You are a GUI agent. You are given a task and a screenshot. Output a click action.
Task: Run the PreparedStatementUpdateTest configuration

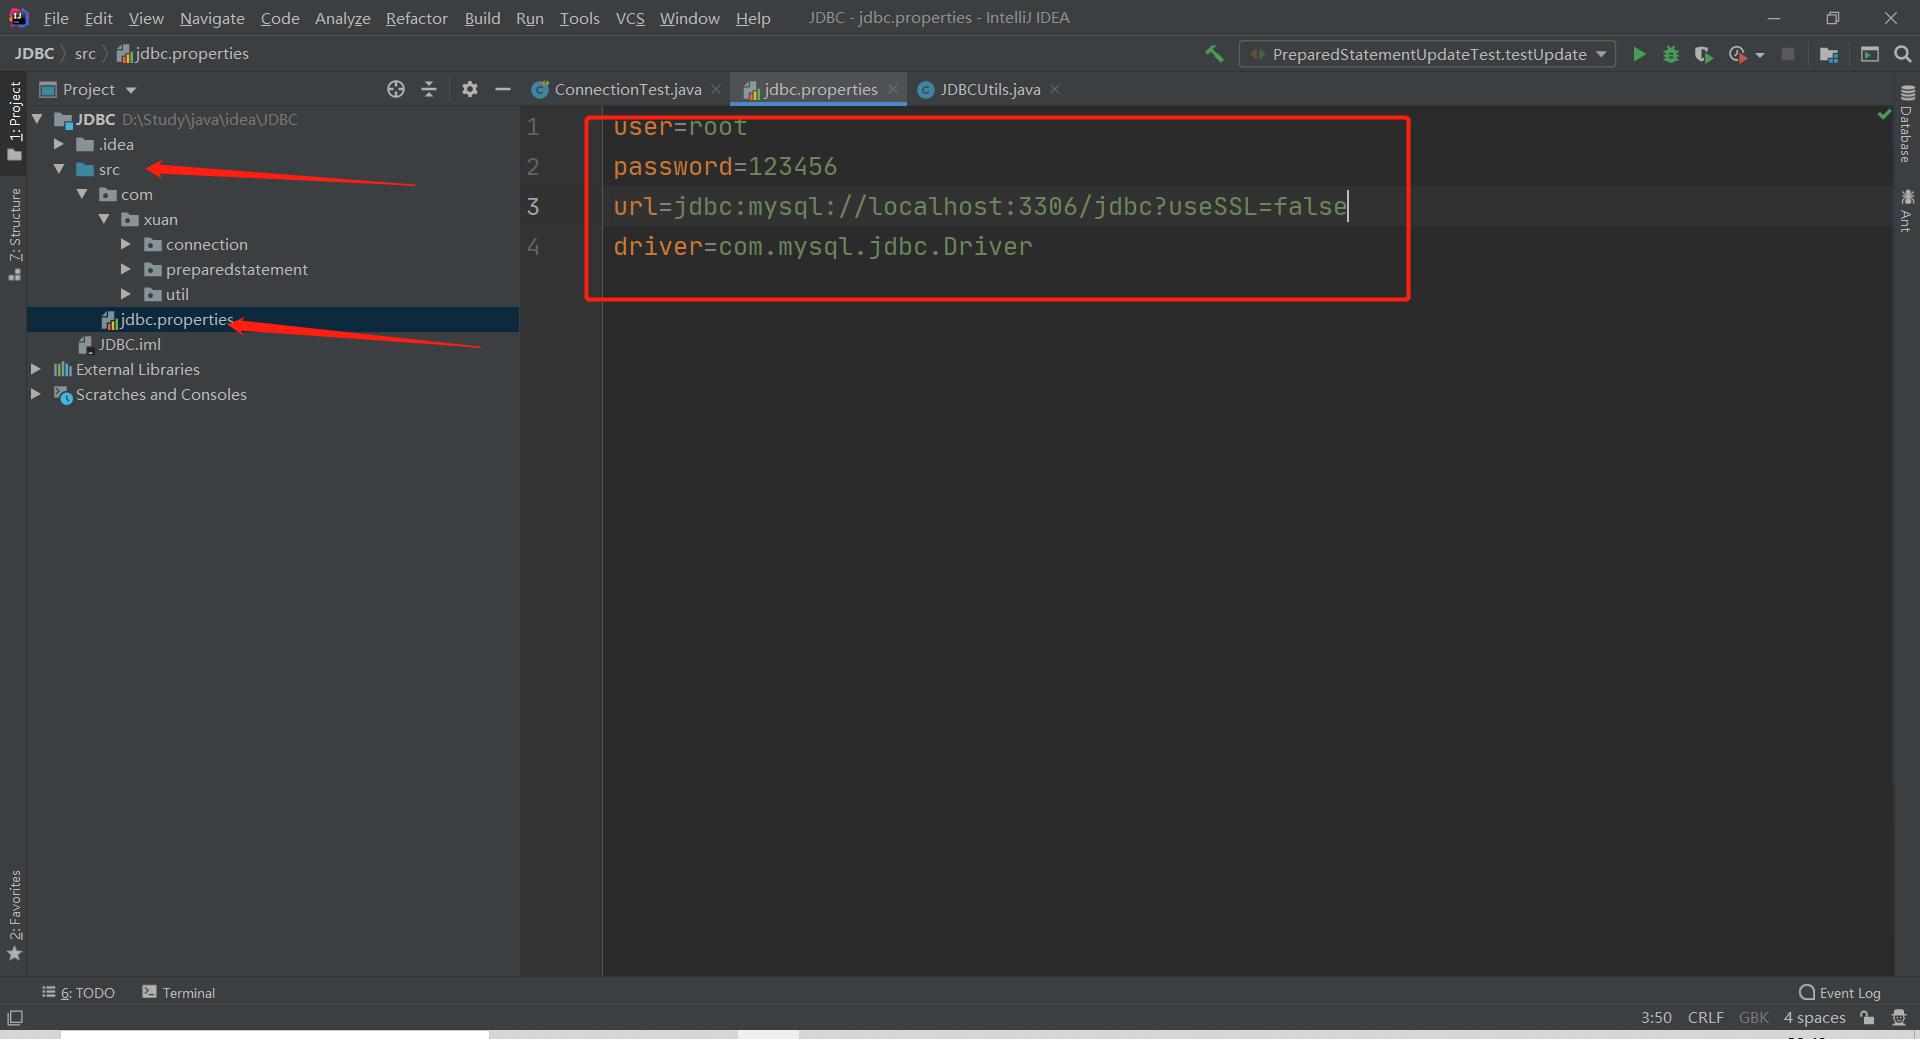point(1639,54)
